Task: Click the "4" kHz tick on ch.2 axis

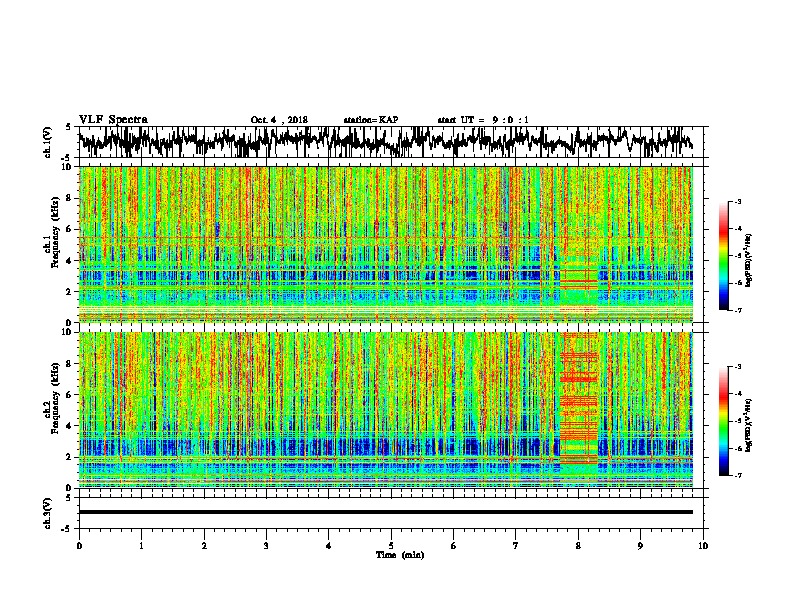Action: [x=71, y=426]
